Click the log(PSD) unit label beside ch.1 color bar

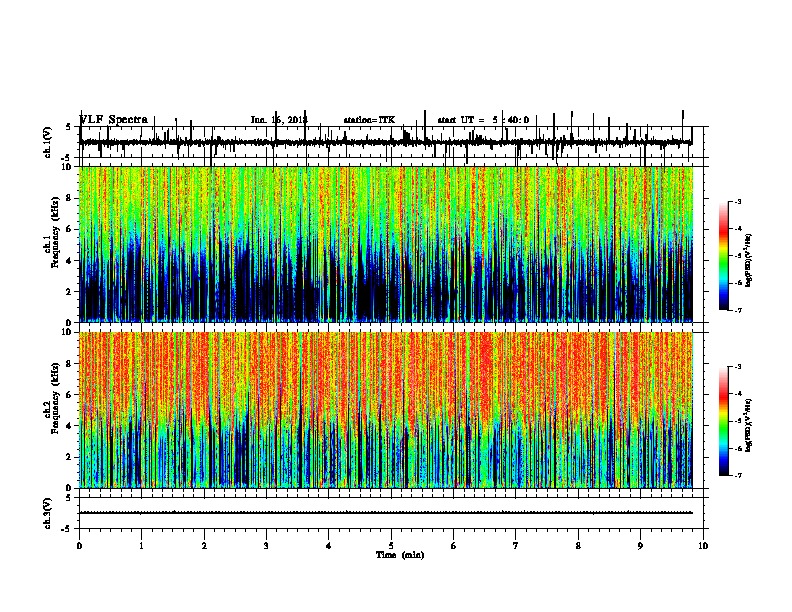coord(749,261)
